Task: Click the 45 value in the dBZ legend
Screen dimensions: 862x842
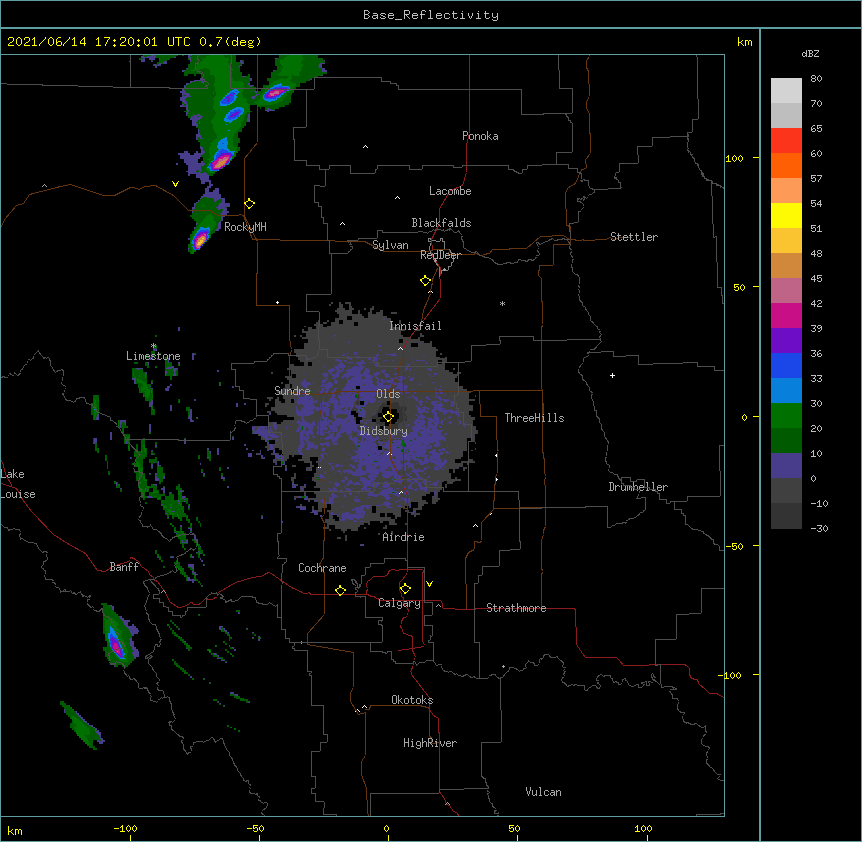Action: [x=816, y=279]
